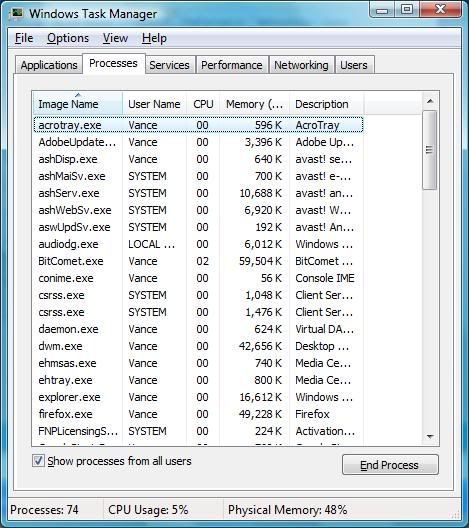The width and height of the screenshot is (469, 528).
Task: Click the CPU Usage: 5% status entry
Action: point(148,509)
